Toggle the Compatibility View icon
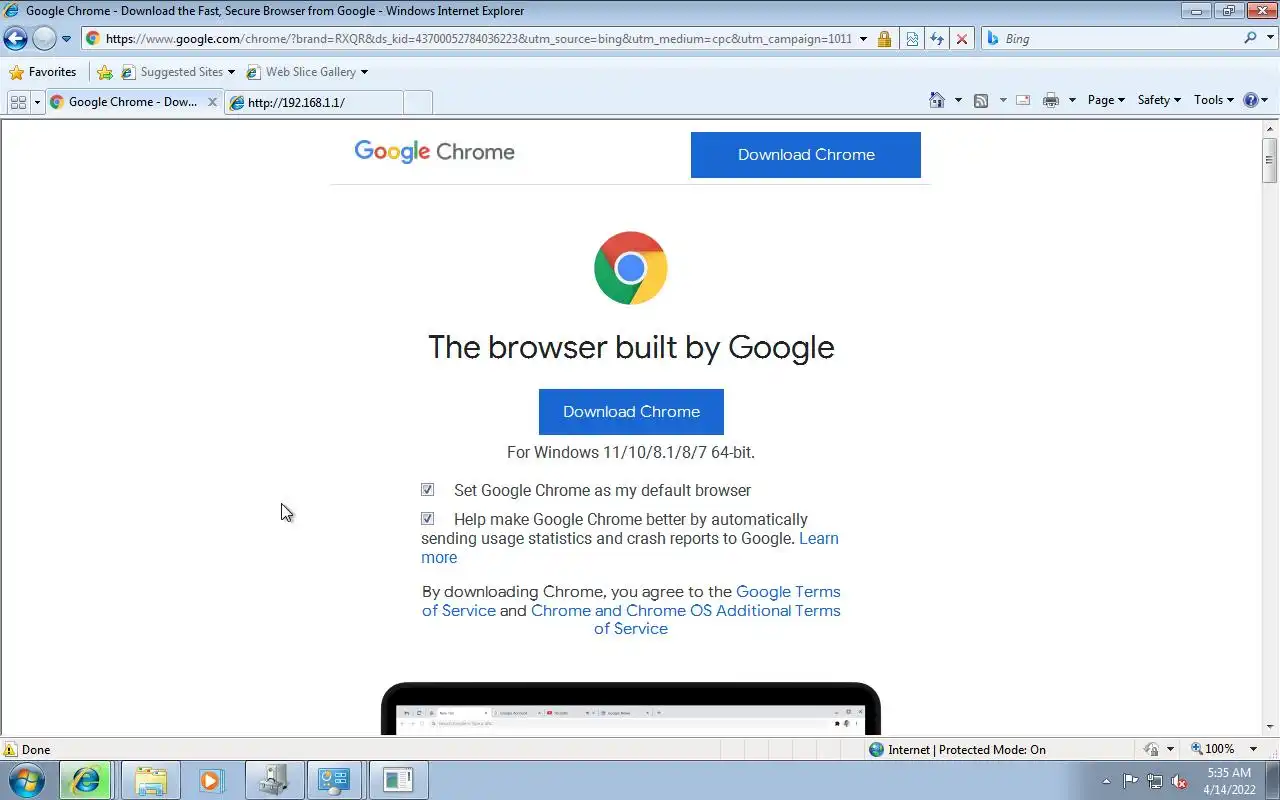The width and height of the screenshot is (1280, 800). tap(912, 39)
